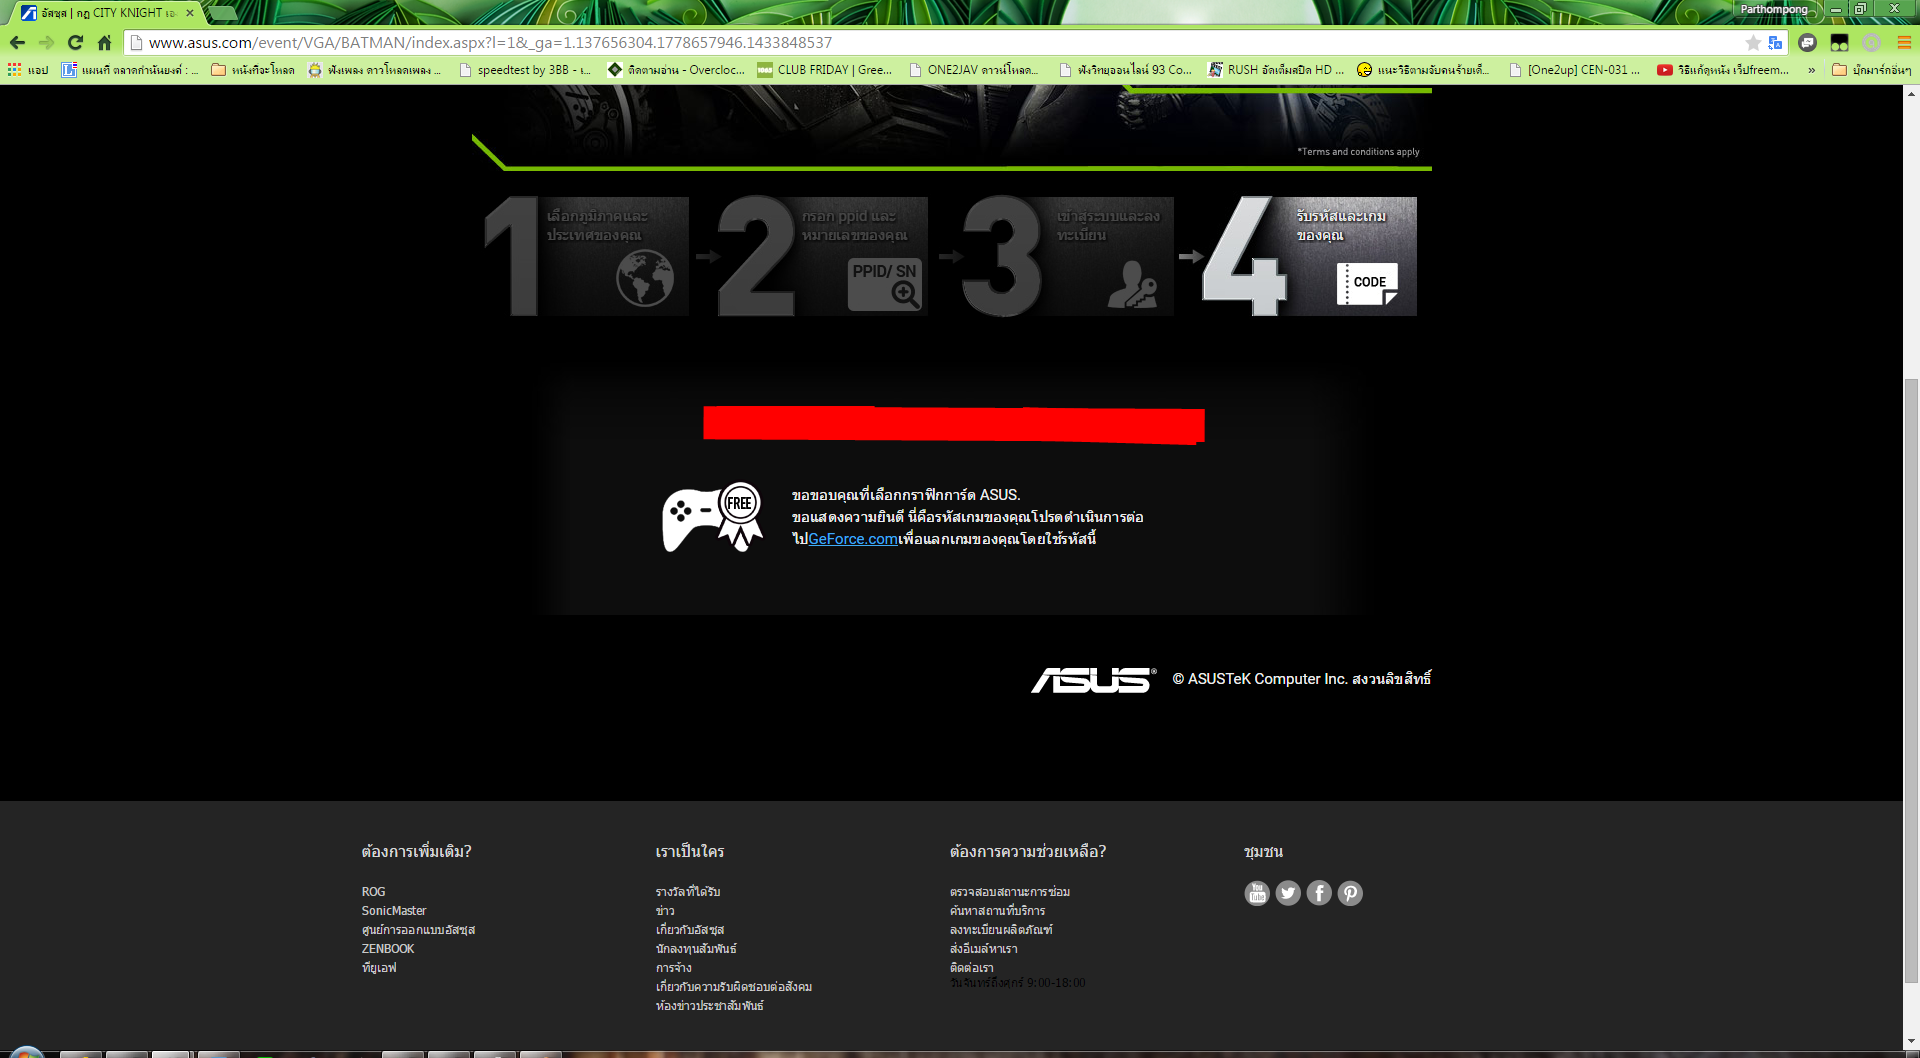Follow the GeForce.com link
Screen dimensions: 1920x1058
click(853, 539)
